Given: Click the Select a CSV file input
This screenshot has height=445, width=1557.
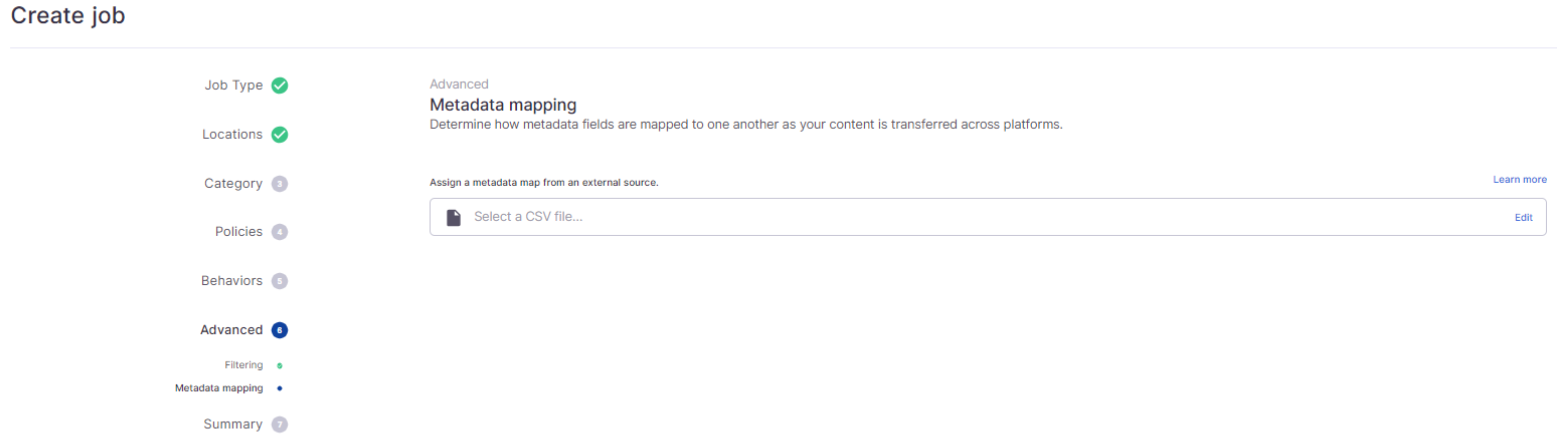Looking at the screenshot, I should pyautogui.click(x=988, y=217).
